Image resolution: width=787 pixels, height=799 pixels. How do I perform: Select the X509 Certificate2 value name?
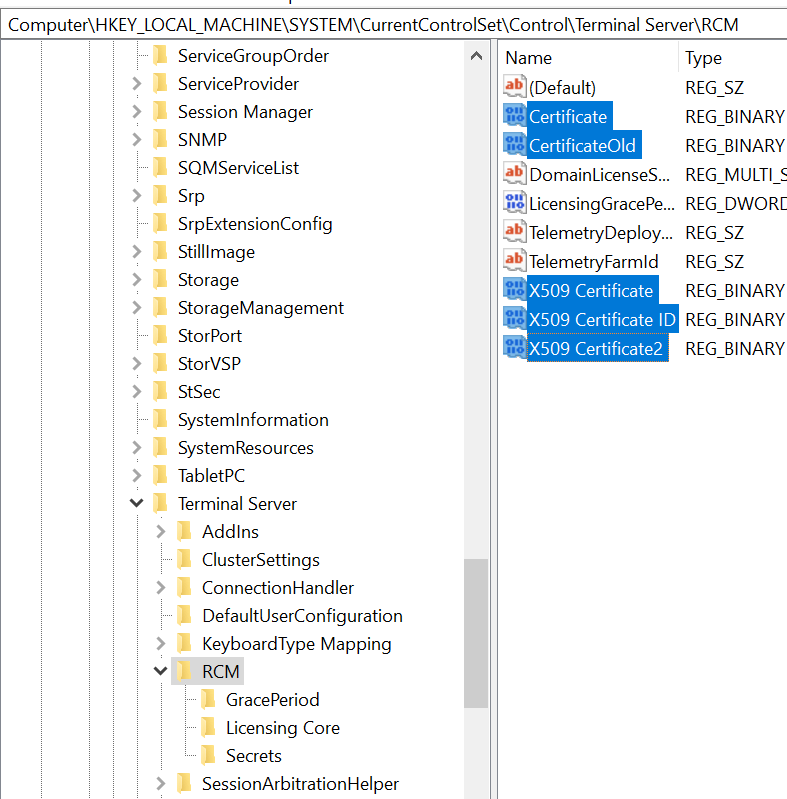[x=596, y=349]
